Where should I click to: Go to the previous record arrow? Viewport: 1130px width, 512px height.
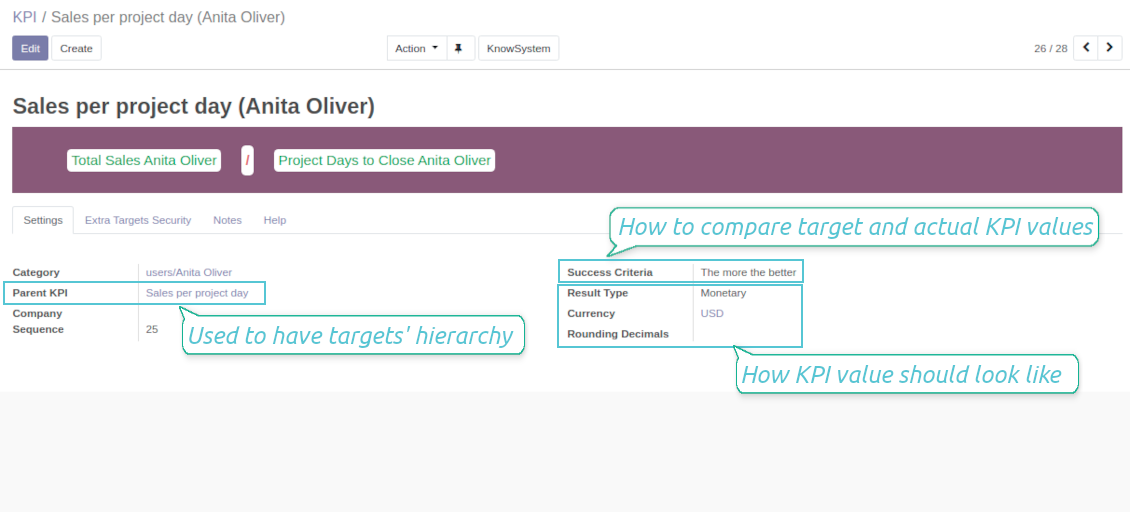[x=1086, y=48]
